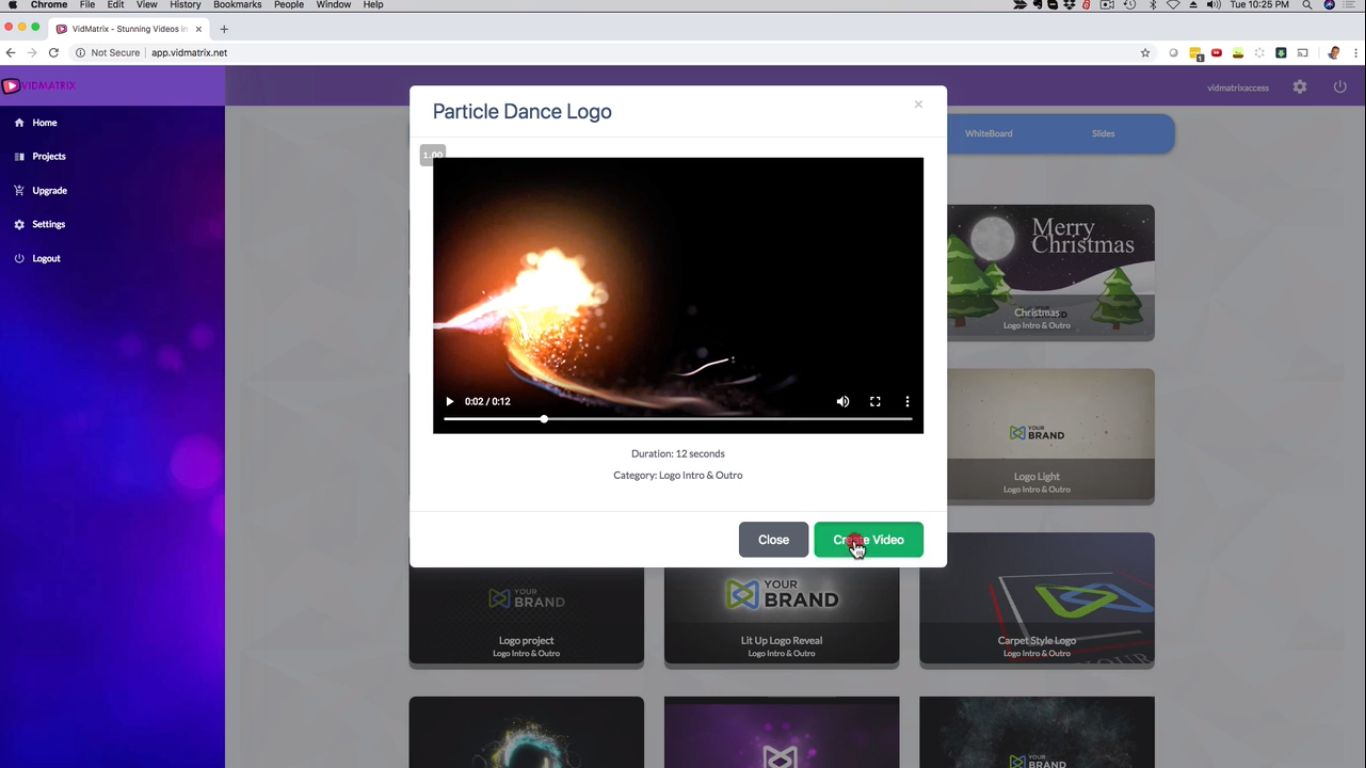
Task: Click the yellow extension icon with badge
Action: 1196,54
